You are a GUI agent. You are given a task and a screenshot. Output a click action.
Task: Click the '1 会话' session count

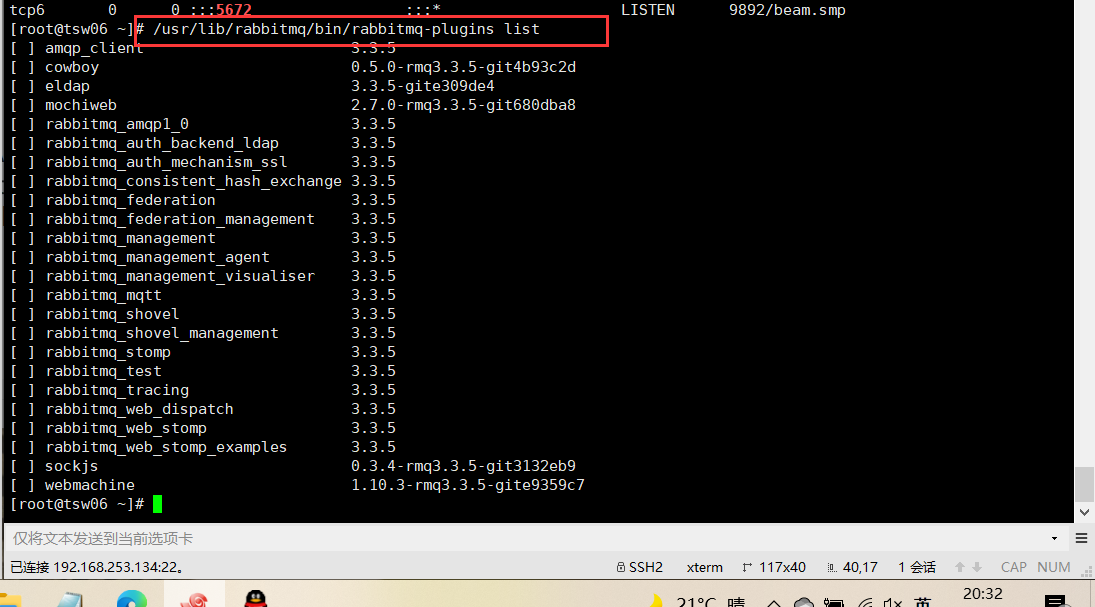917,567
